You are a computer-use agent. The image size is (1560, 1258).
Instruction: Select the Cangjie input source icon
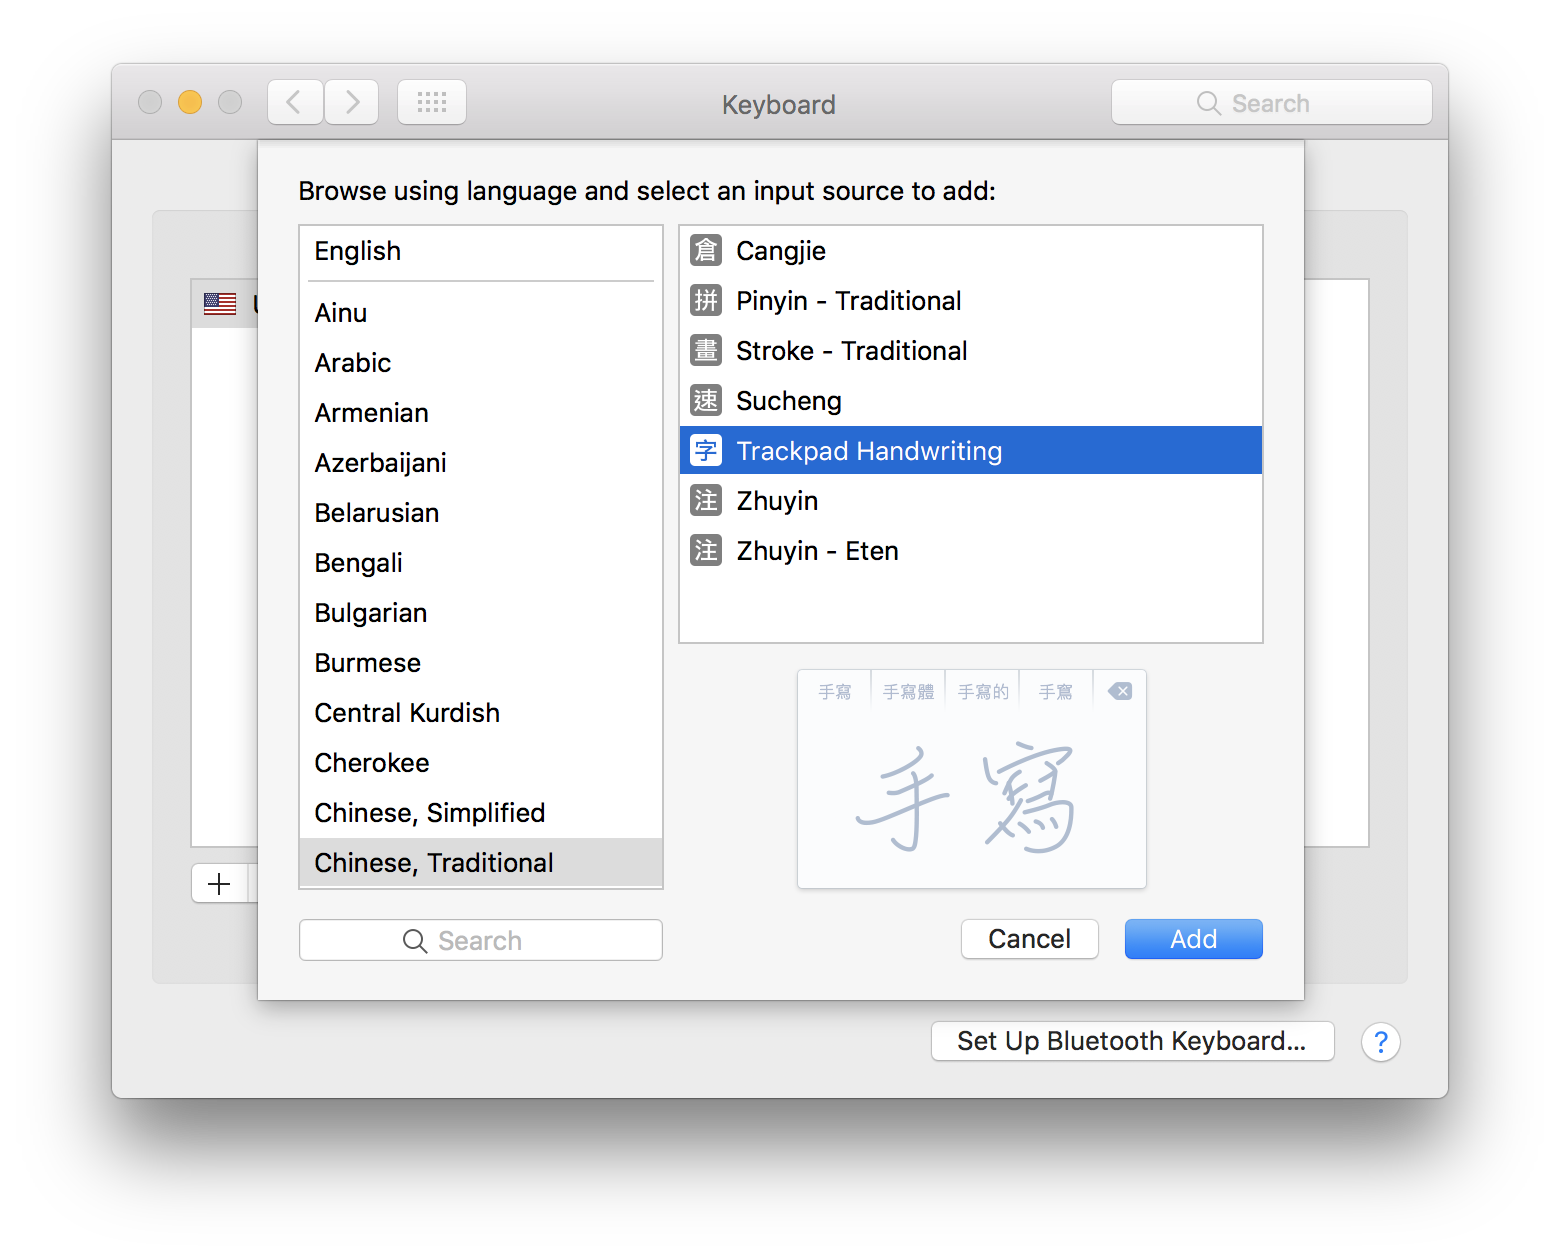point(705,250)
